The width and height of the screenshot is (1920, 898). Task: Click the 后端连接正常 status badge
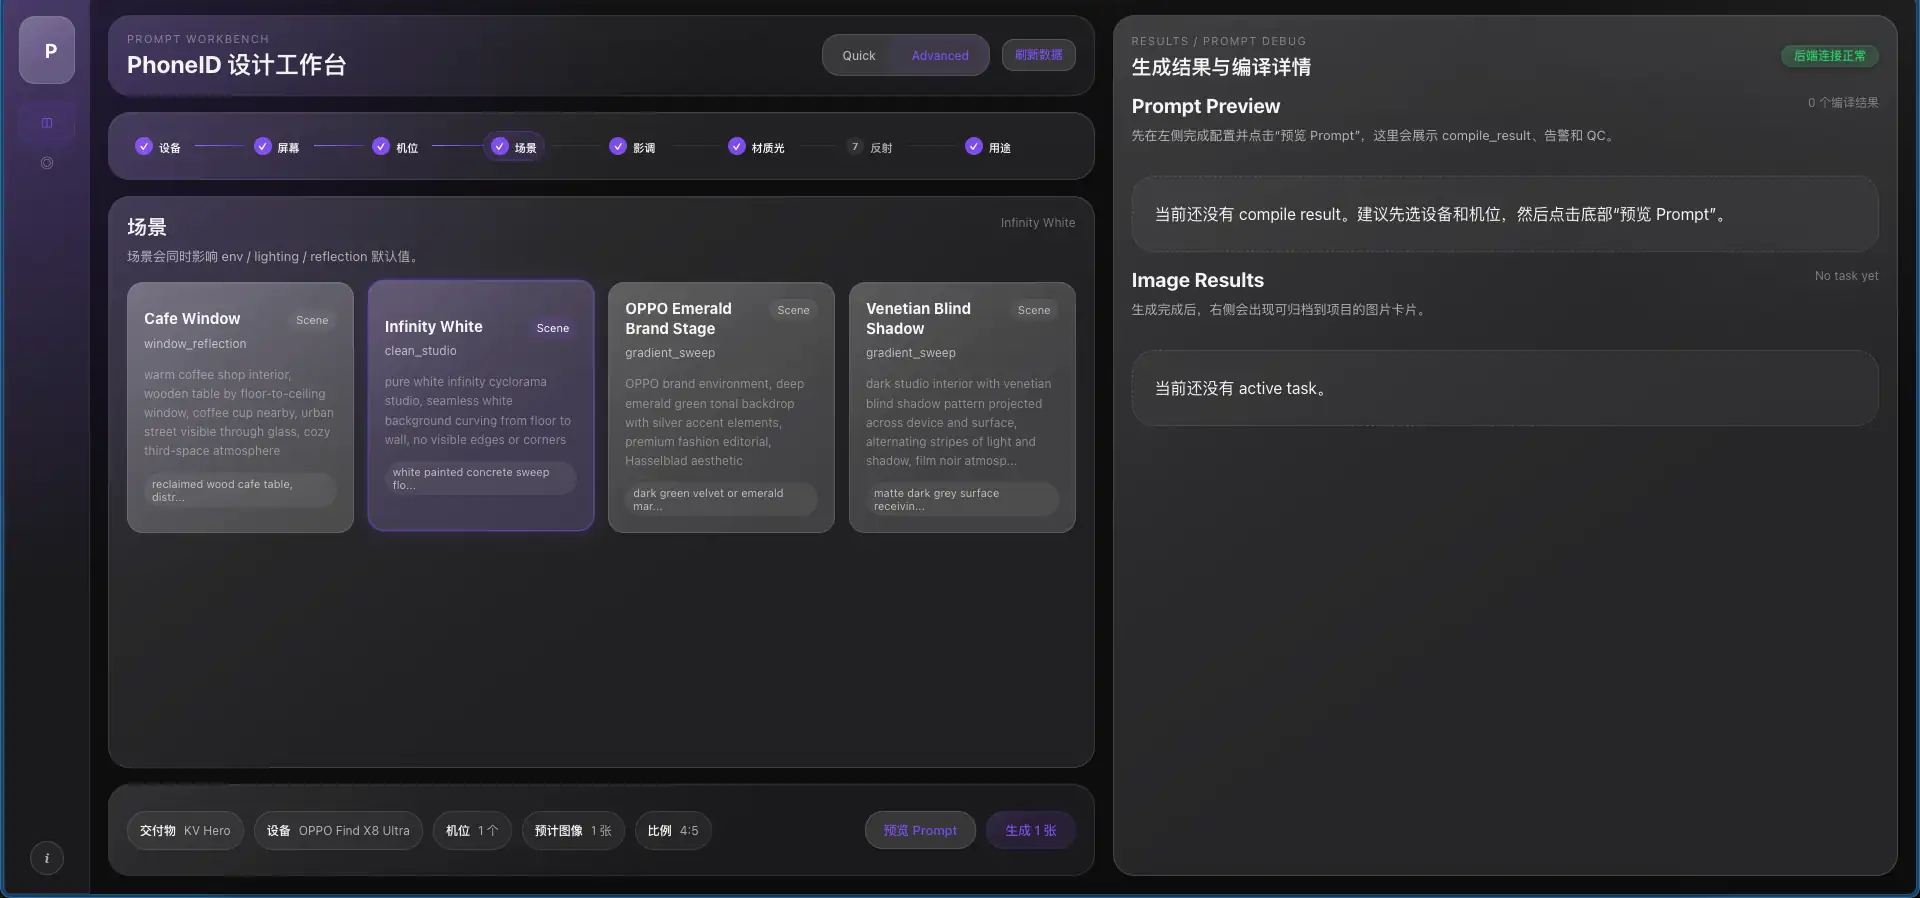click(1829, 56)
